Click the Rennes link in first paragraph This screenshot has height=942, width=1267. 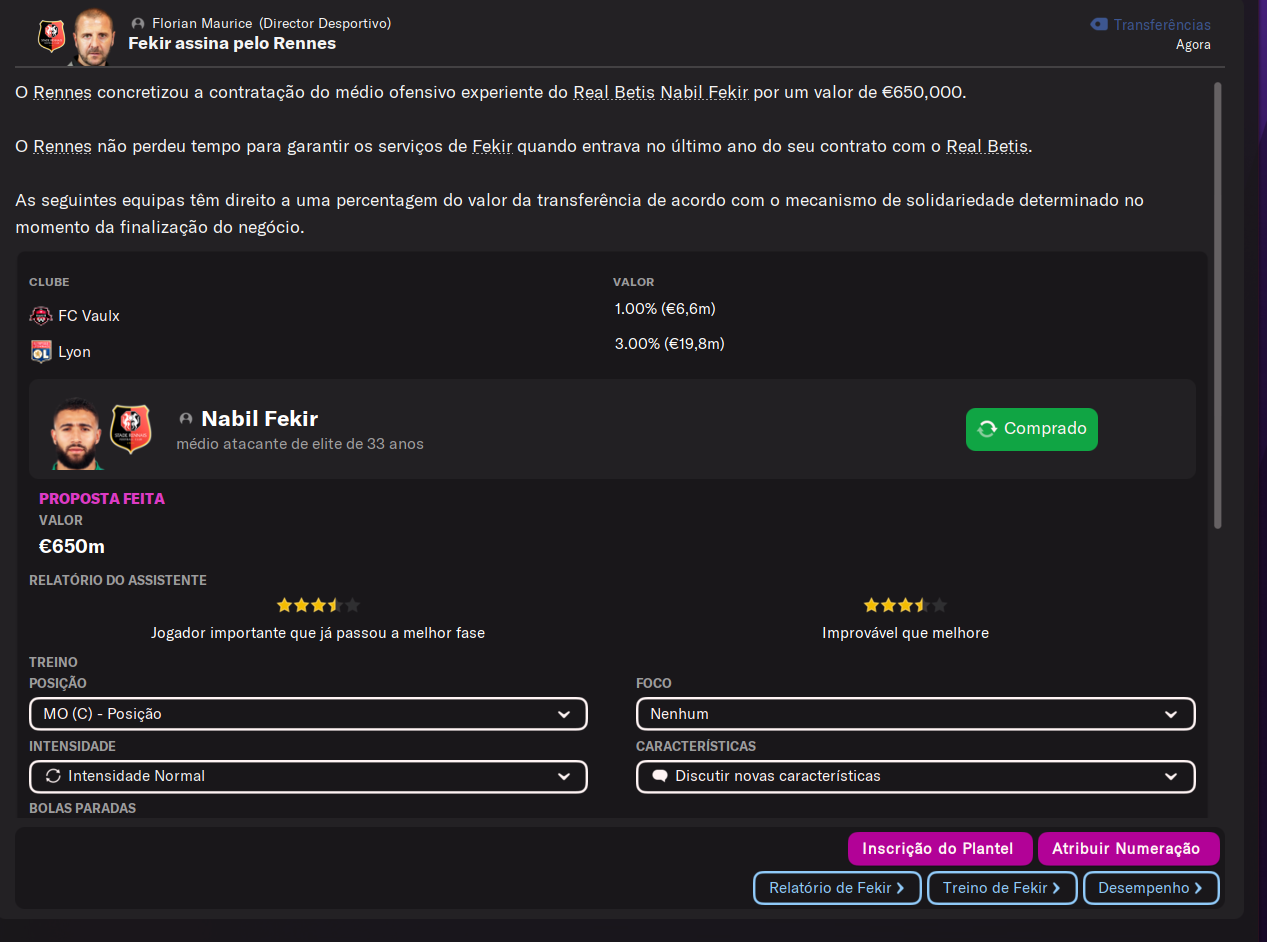click(62, 93)
